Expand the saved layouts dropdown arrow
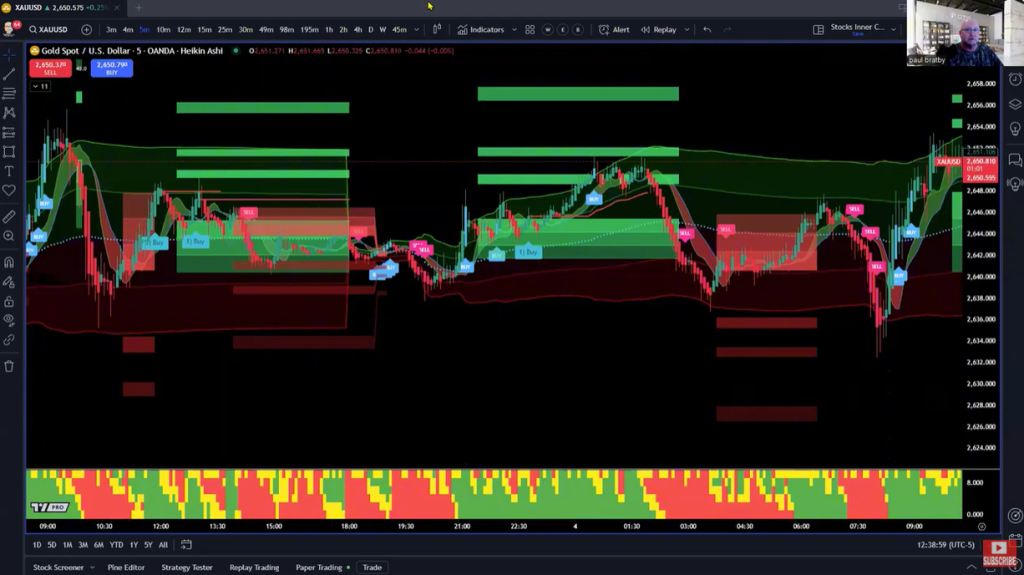 point(893,29)
